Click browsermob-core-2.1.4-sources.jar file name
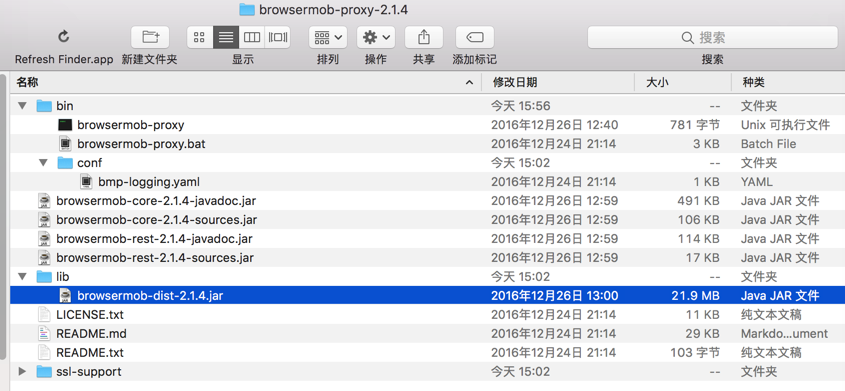The height and width of the screenshot is (391, 845). coord(156,220)
